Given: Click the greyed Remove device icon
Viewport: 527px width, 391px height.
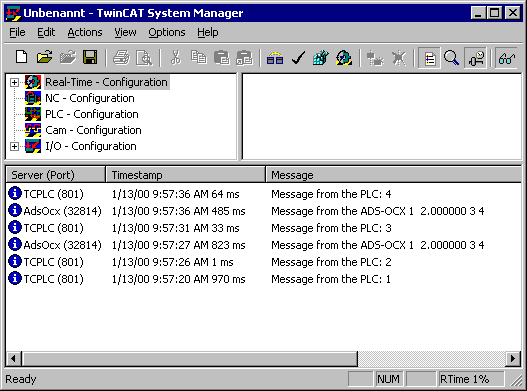Looking at the screenshot, I should click(399, 57).
